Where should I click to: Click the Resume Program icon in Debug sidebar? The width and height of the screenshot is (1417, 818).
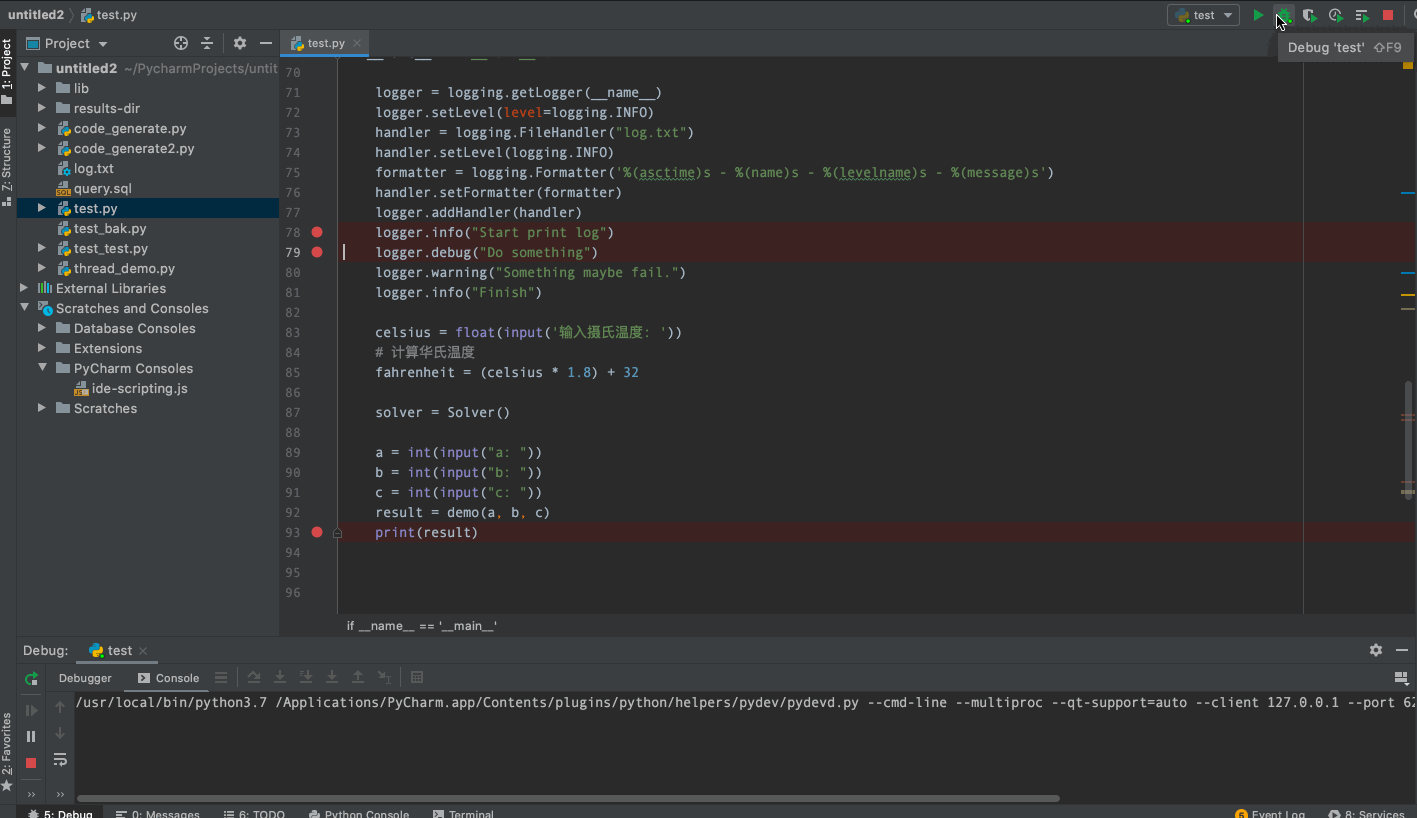coord(31,710)
